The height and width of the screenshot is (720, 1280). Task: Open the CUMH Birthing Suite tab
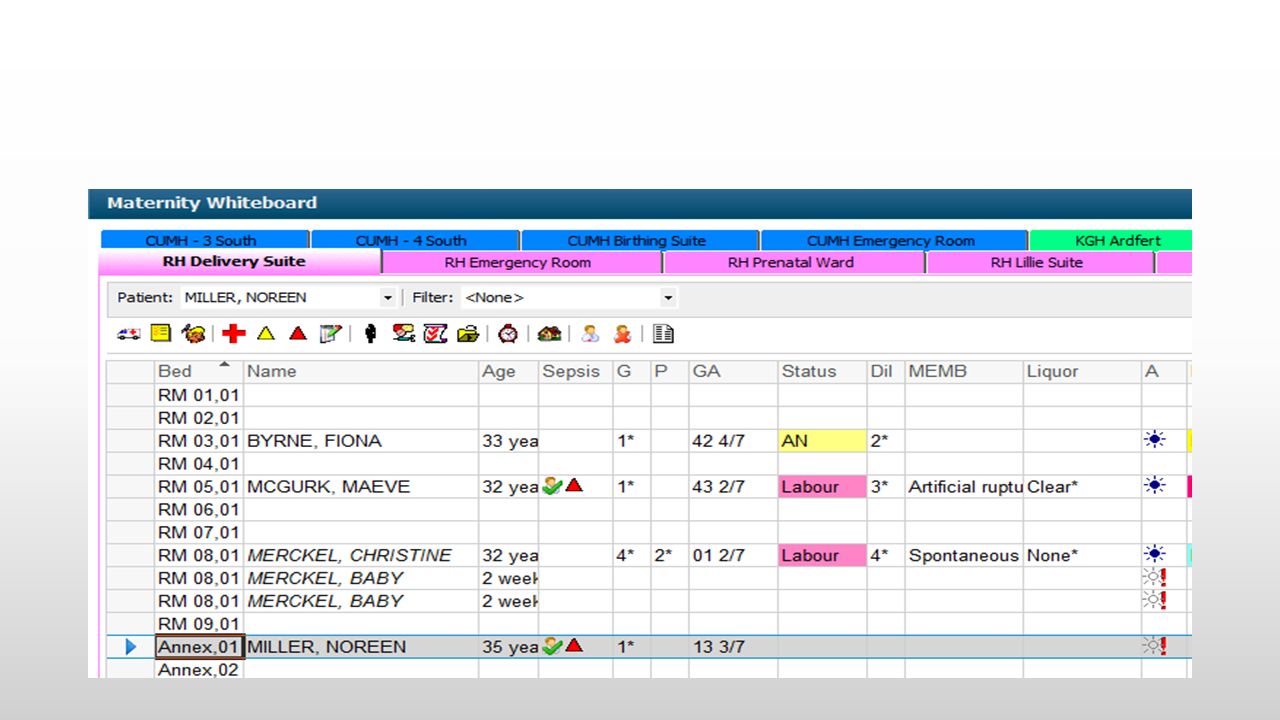pyautogui.click(x=640, y=240)
